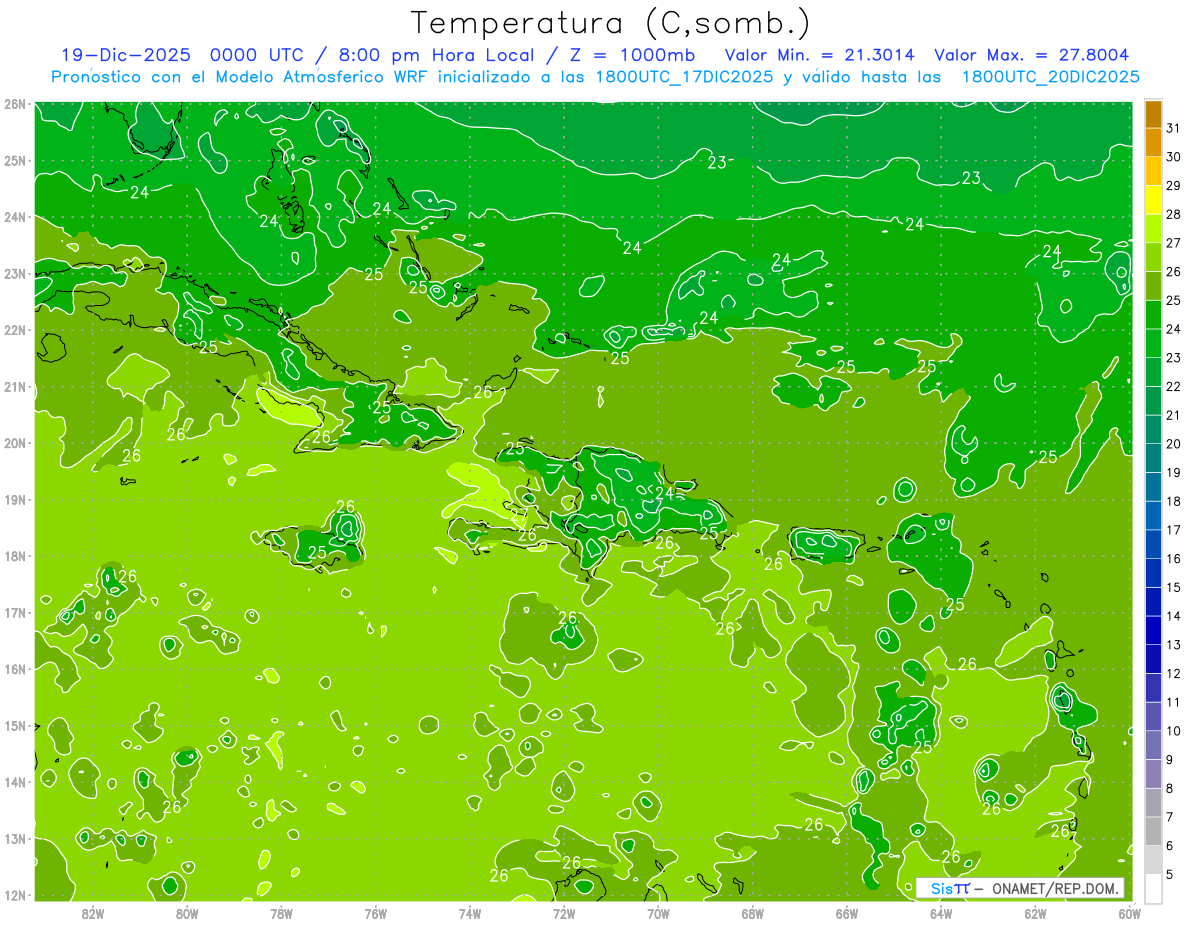1200x927 pixels.
Task: Click the '82W' longitude axis label
Action: click(x=93, y=913)
